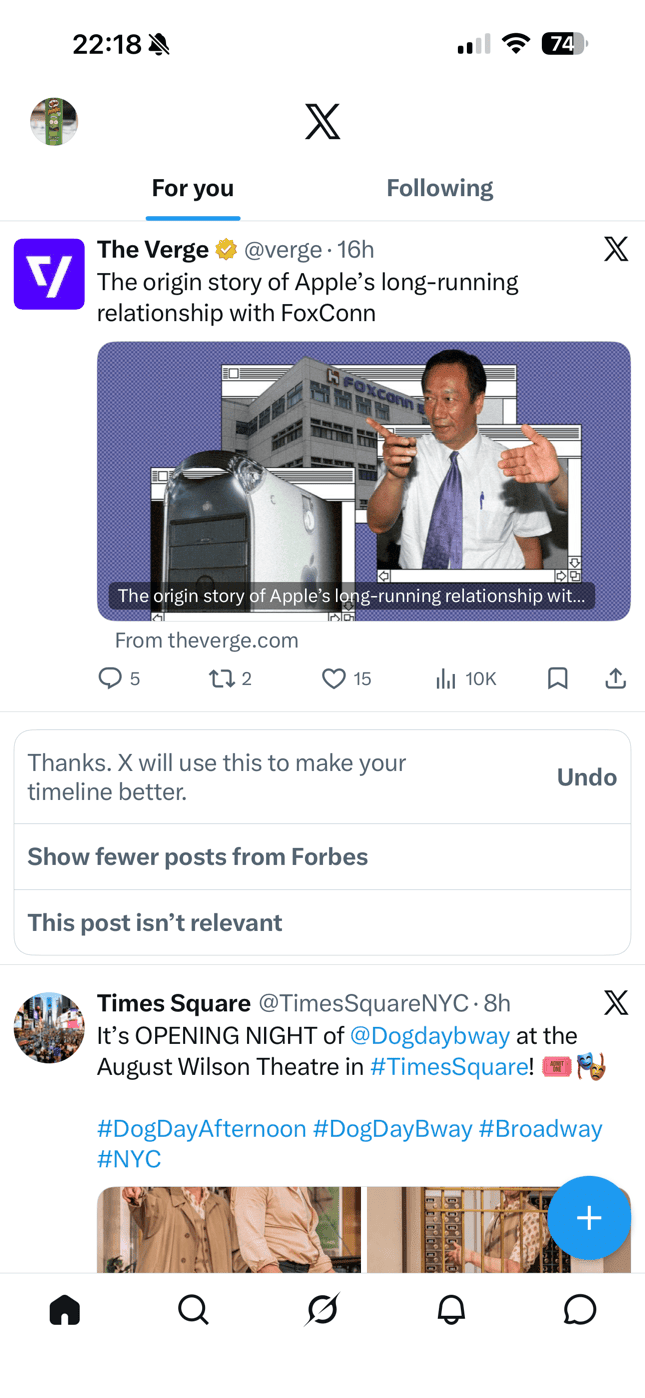This screenshot has width=645, height=1398.
Task: Open the Home feed icon
Action: pos(64,1310)
